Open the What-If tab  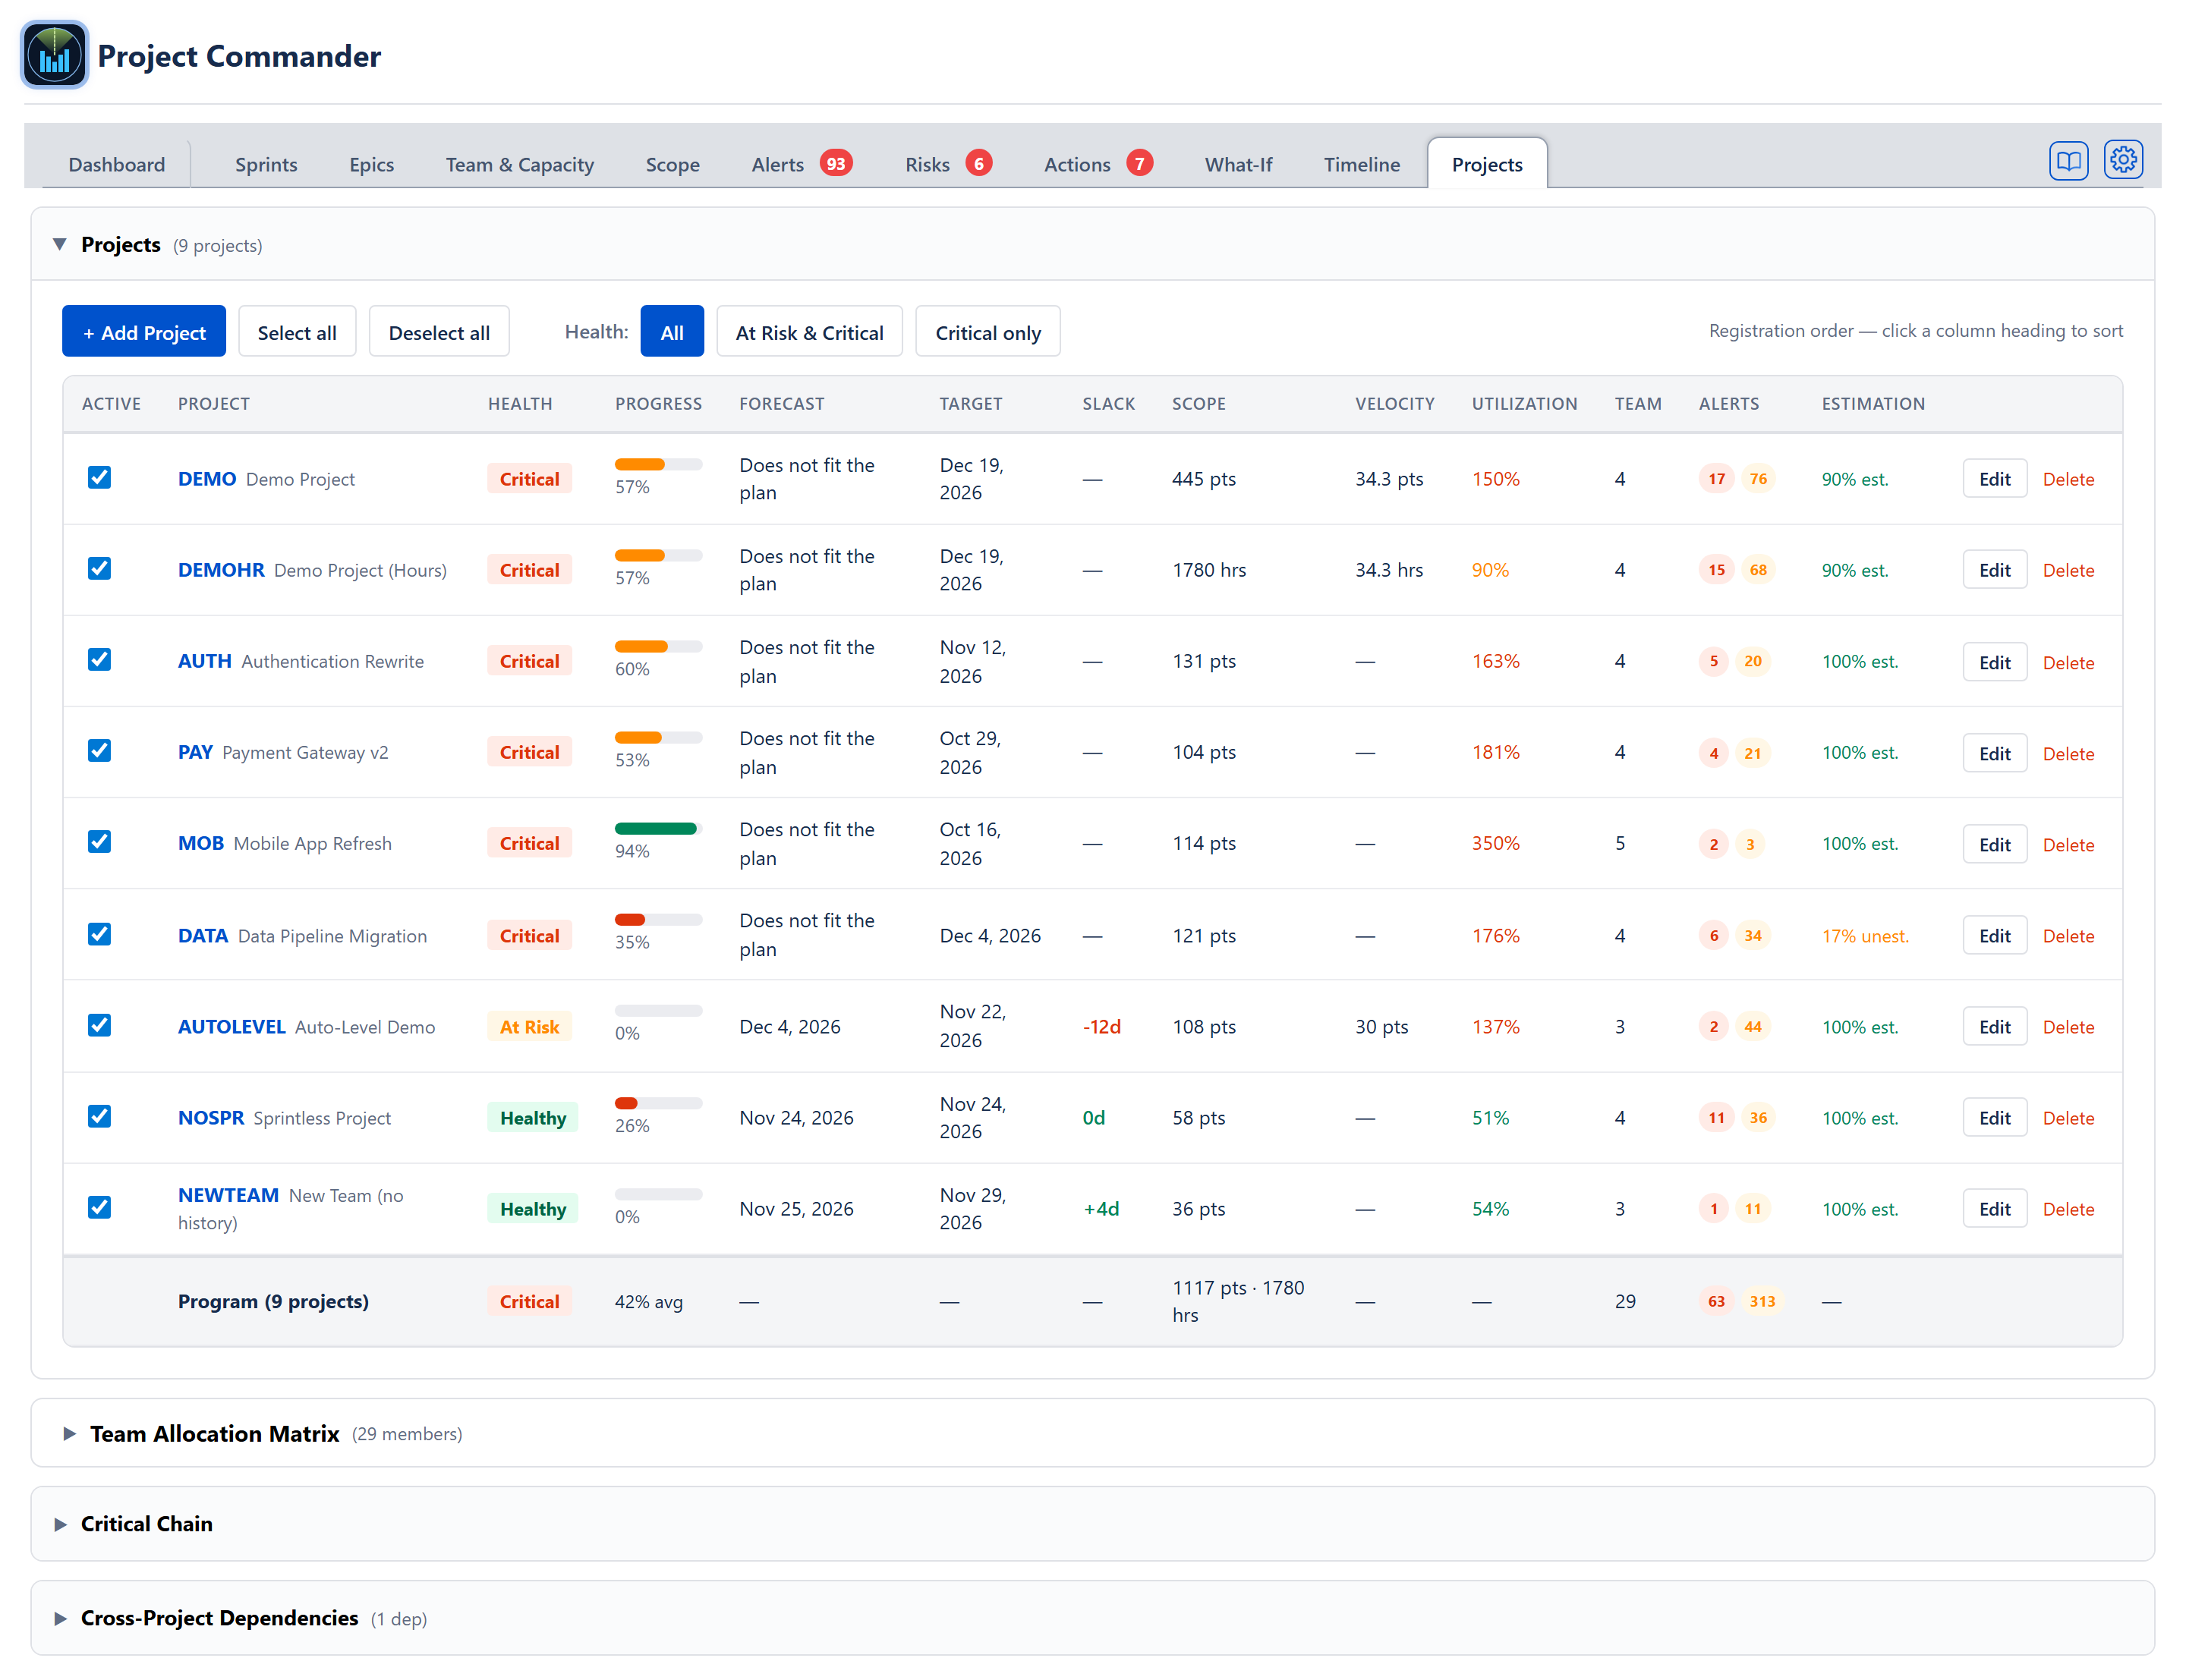pyautogui.click(x=1237, y=164)
